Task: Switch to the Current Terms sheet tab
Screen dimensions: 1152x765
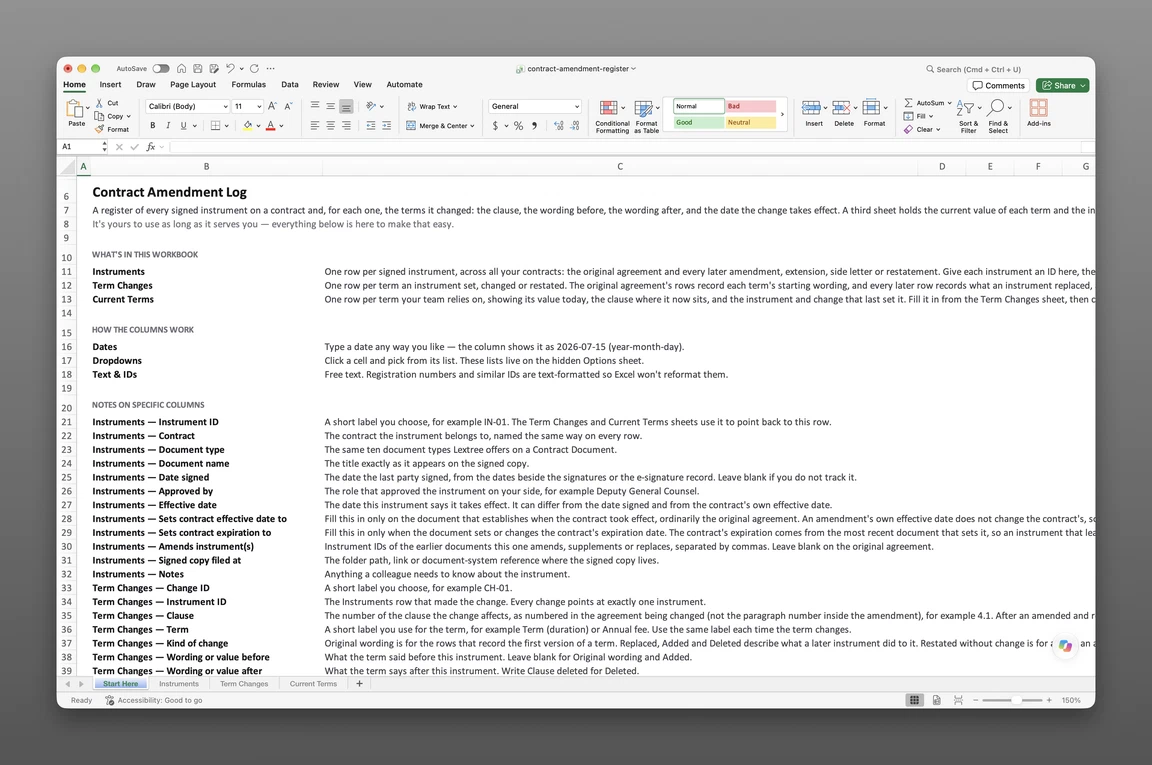Action: [313, 683]
